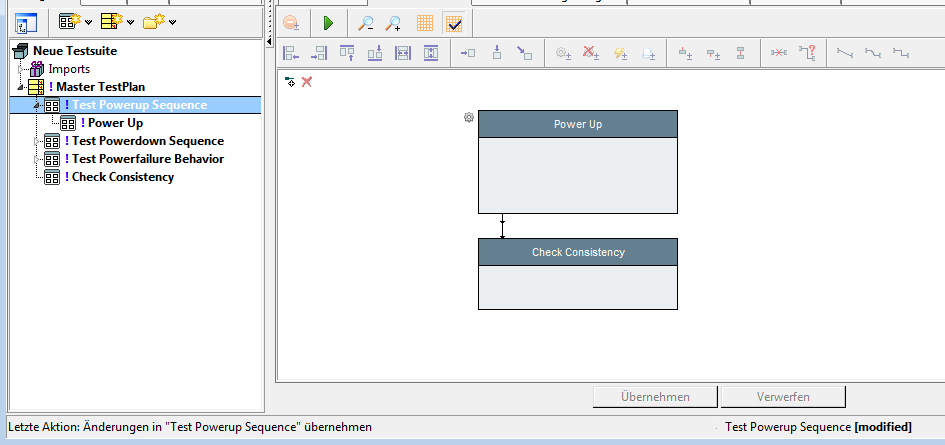Open the new folder dropdown arrow
The height and width of the screenshot is (445, 945).
point(173,22)
